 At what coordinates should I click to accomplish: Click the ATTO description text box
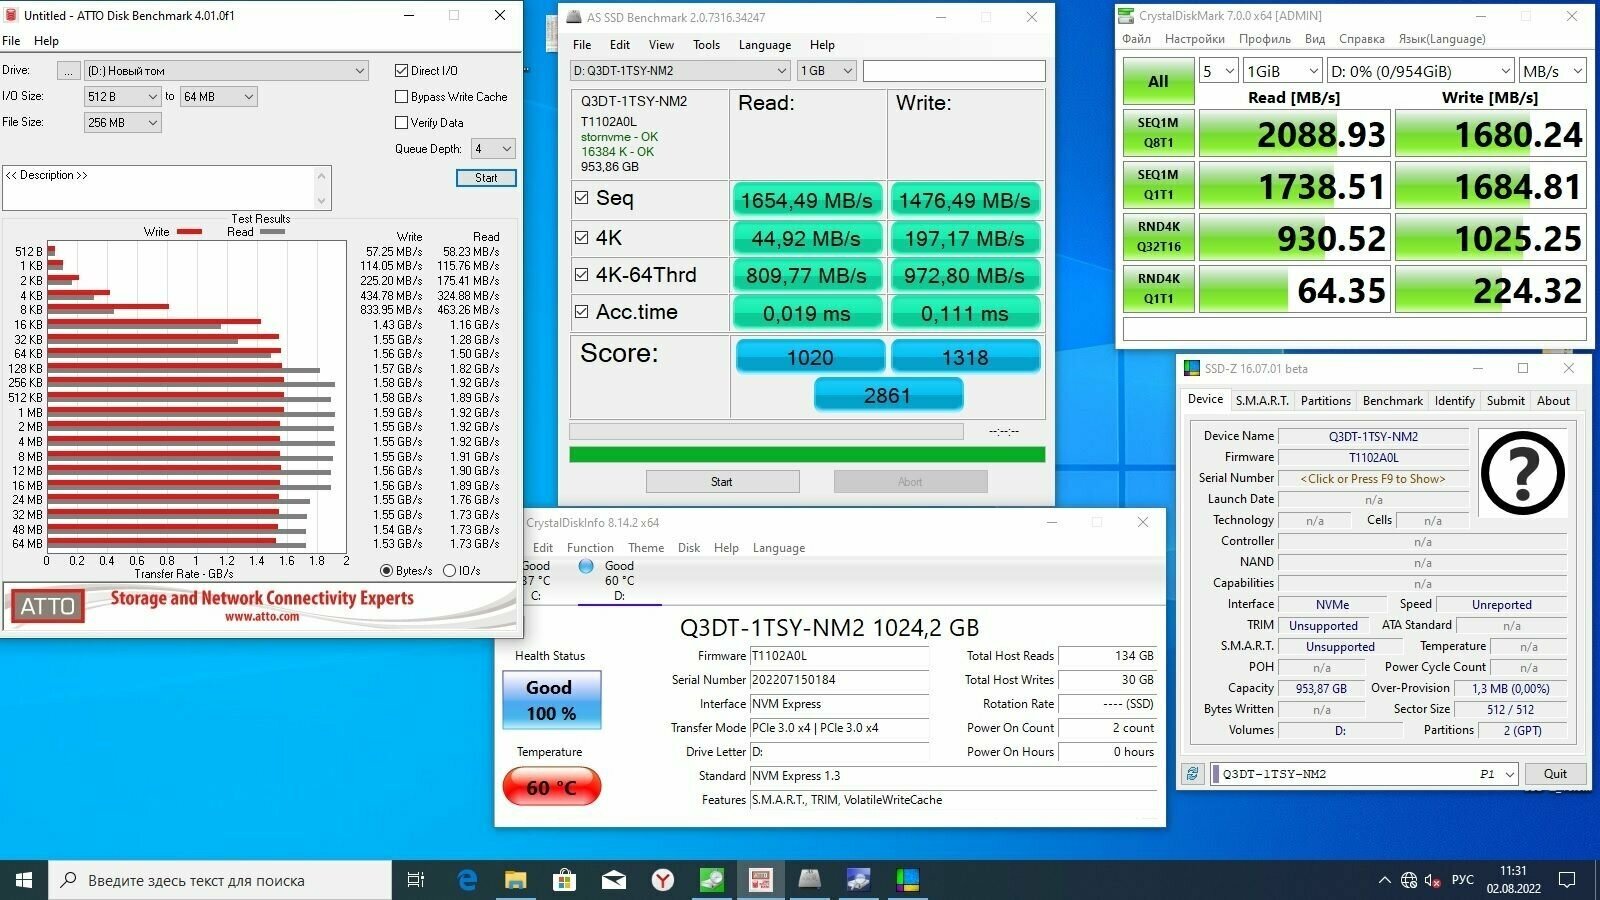click(x=167, y=188)
